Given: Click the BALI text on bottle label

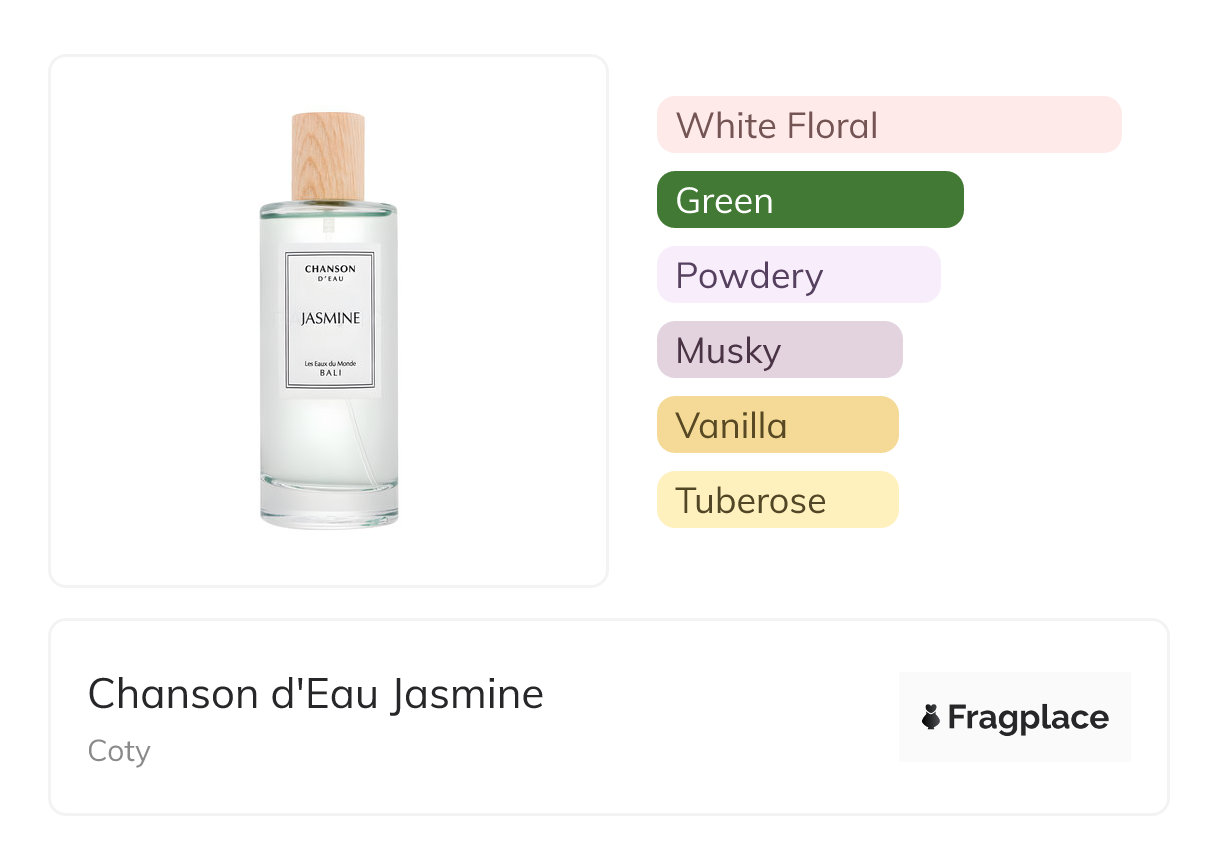Looking at the screenshot, I should (330, 373).
